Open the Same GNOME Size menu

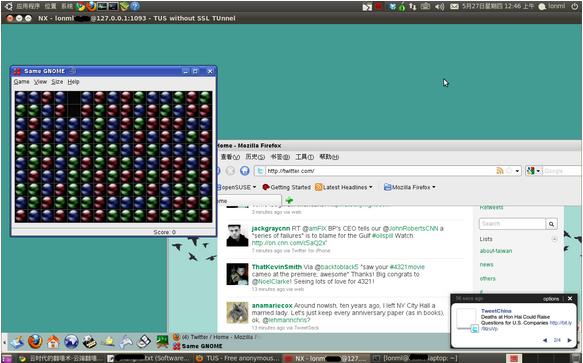(57, 81)
